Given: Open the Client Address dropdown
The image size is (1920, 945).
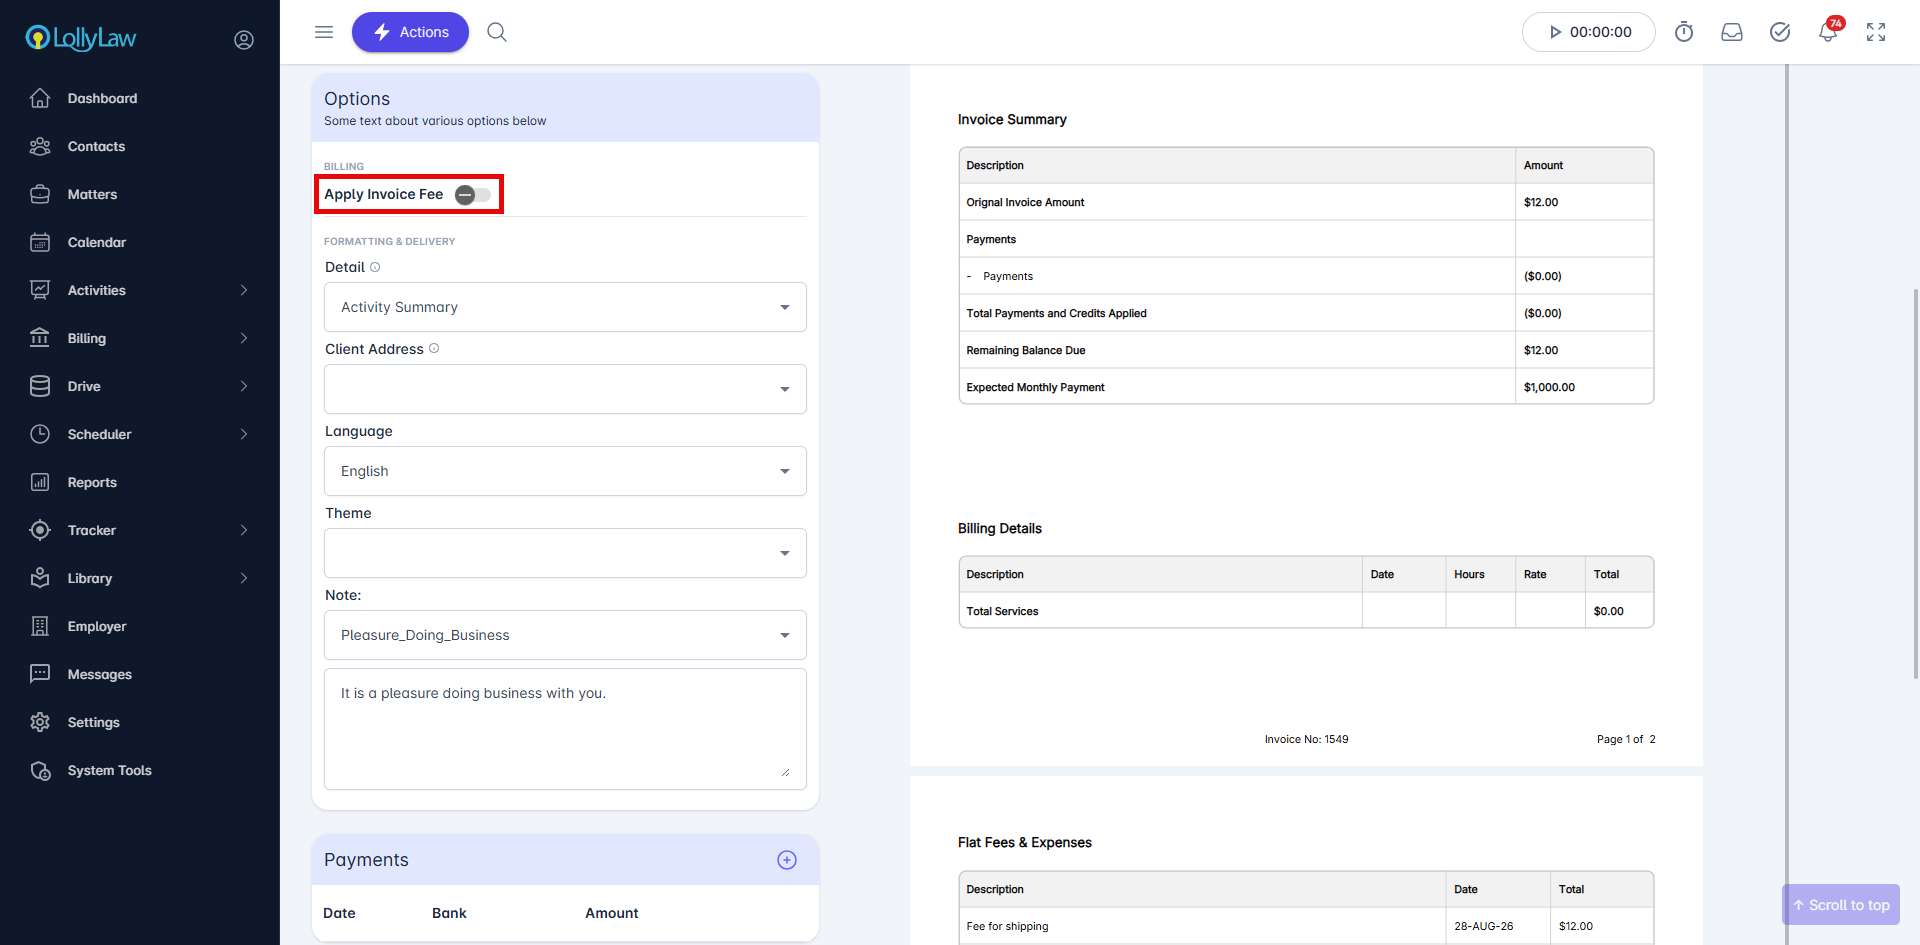Looking at the screenshot, I should 565,389.
